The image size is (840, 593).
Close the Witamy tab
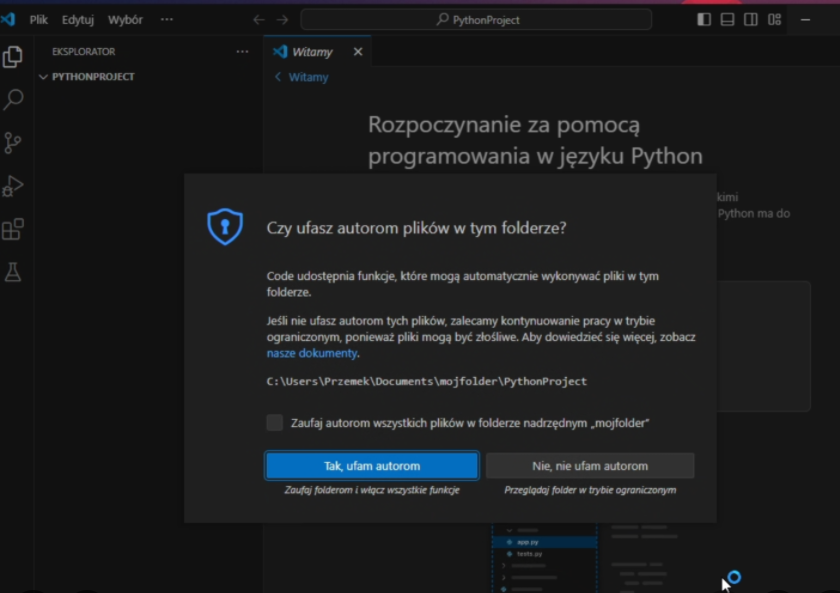click(x=358, y=51)
